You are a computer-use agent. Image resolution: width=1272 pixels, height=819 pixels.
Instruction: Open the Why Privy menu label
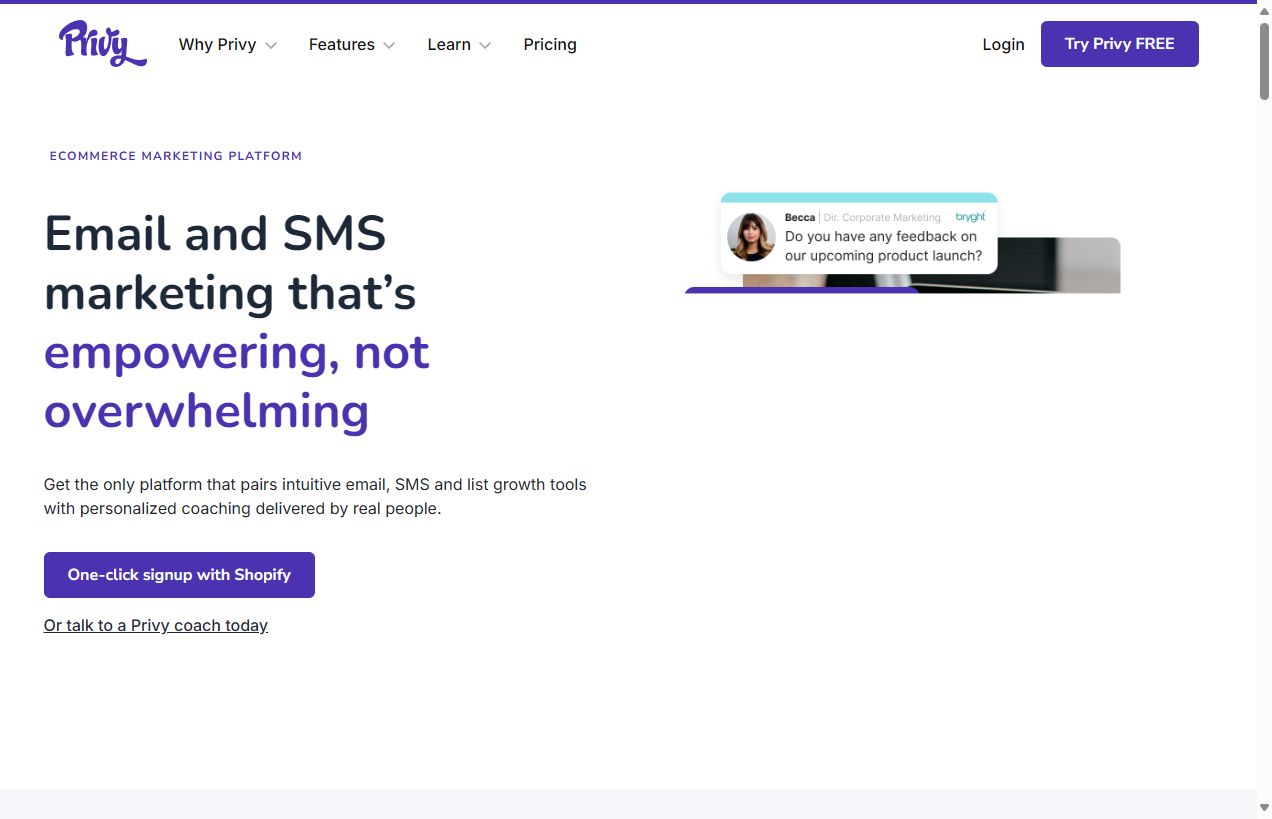point(217,45)
